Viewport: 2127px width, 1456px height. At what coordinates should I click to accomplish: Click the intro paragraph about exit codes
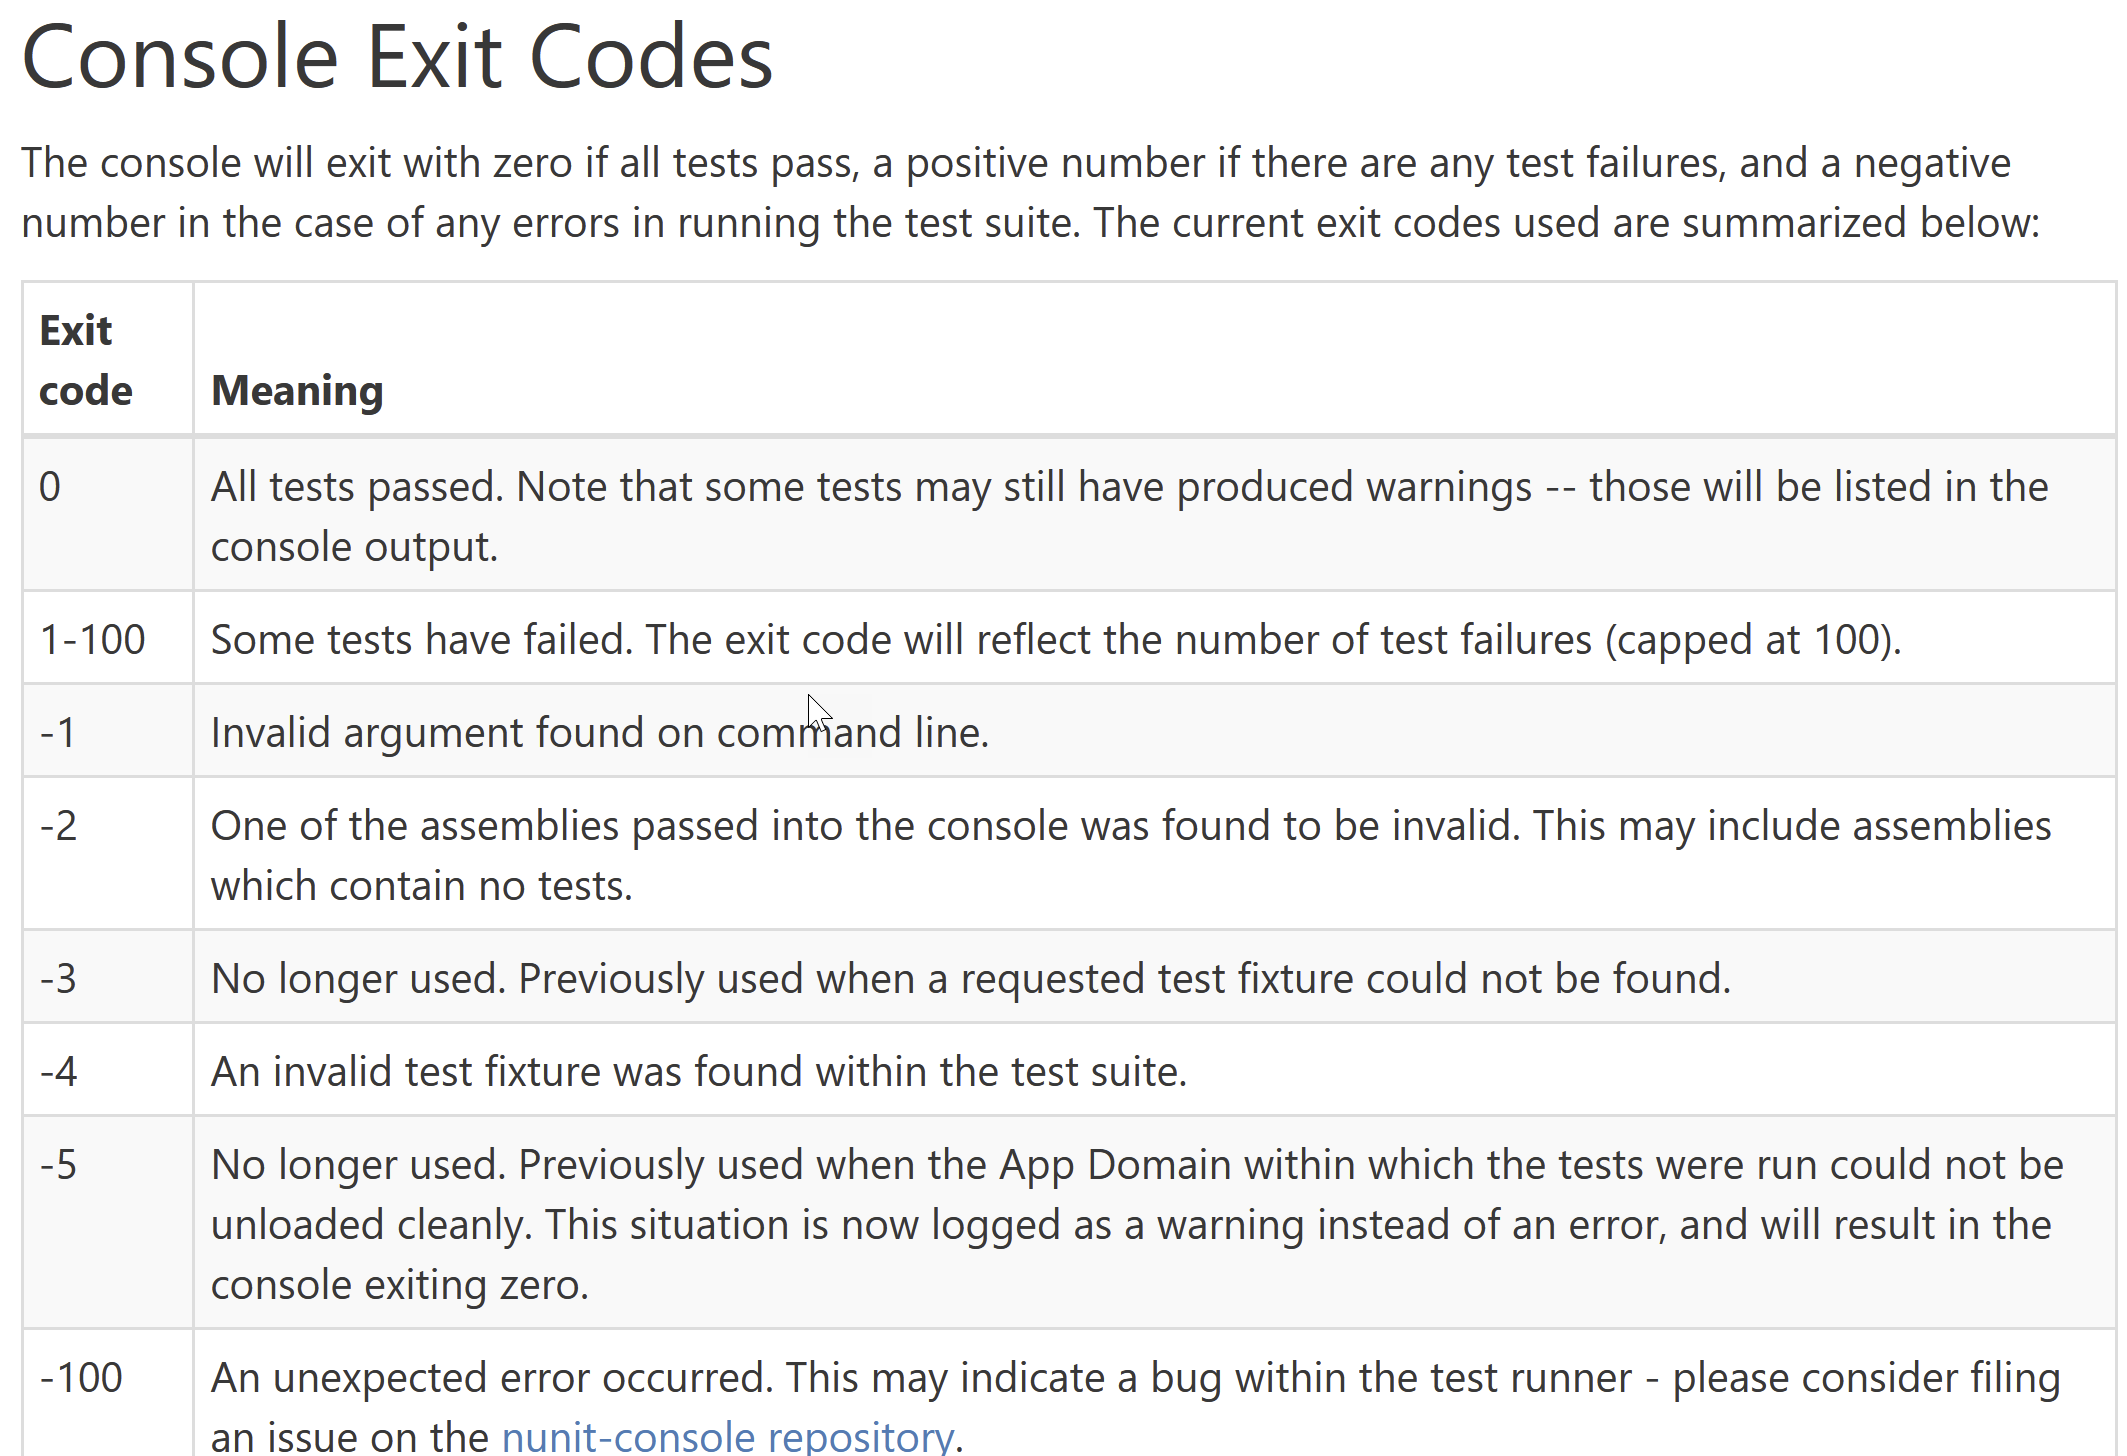click(x=1030, y=192)
